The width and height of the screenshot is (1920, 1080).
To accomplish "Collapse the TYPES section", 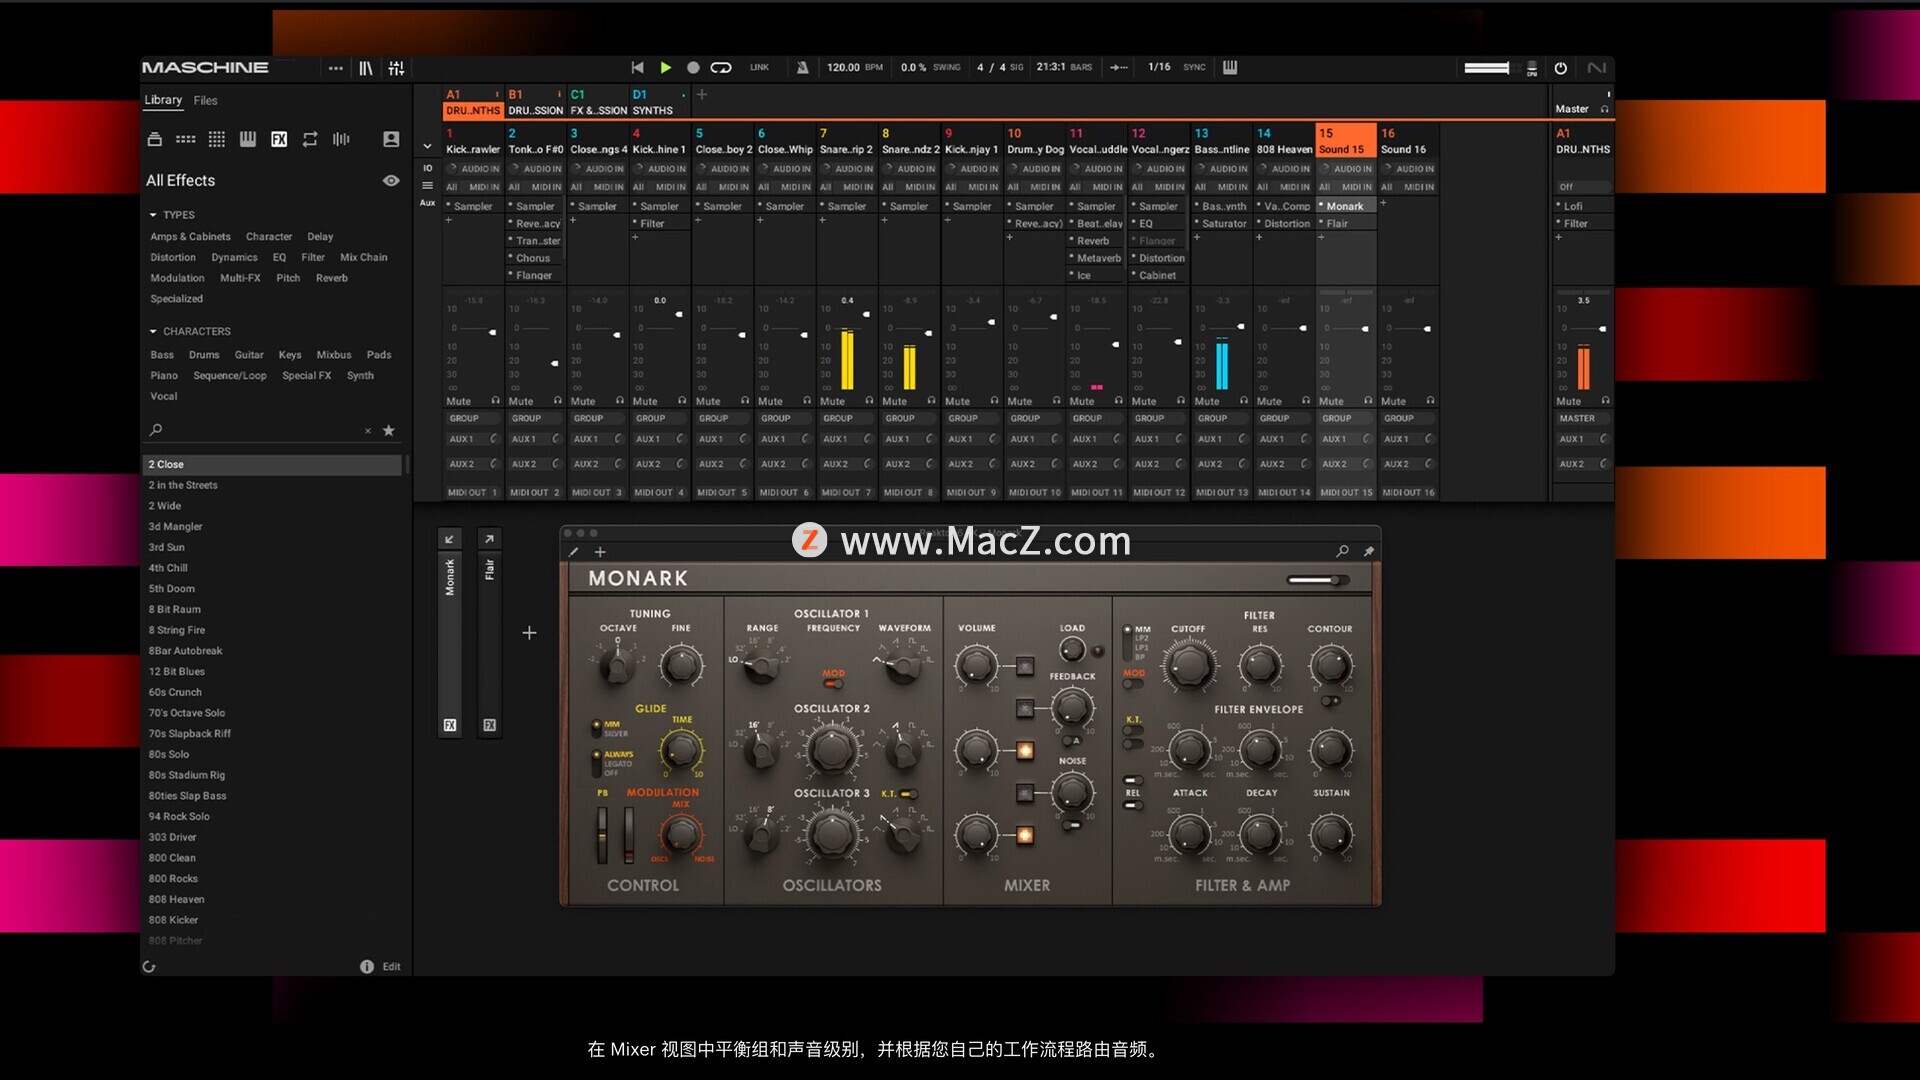I will [154, 215].
